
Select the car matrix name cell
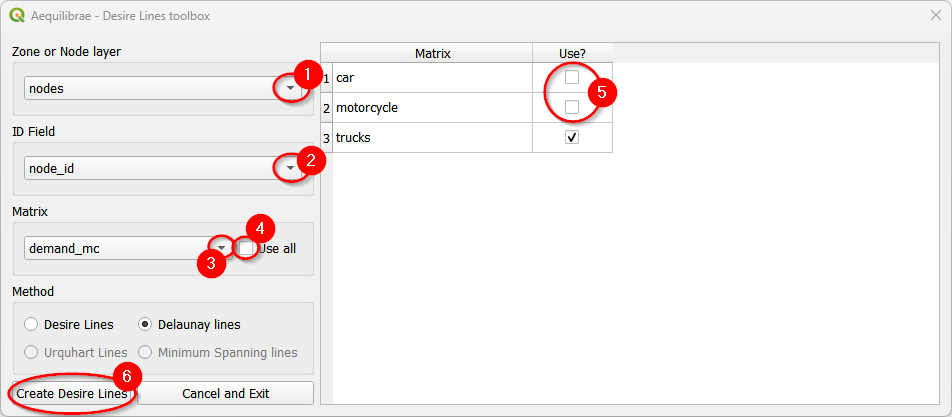[431, 78]
